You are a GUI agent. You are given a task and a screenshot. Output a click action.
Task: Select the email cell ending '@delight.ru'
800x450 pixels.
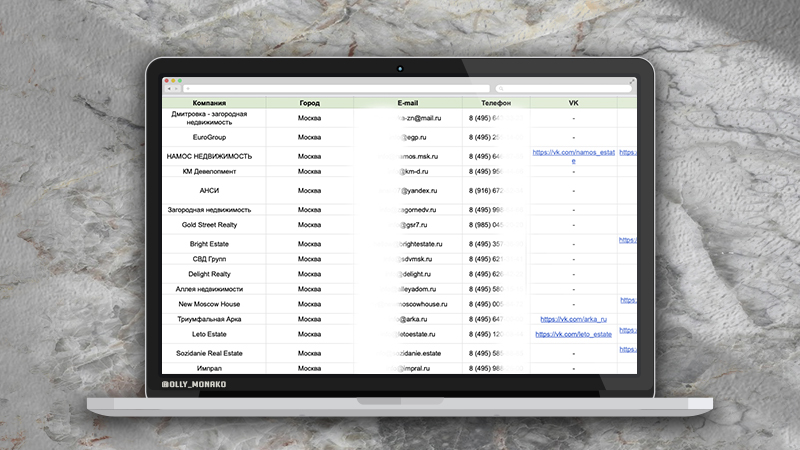(408, 274)
